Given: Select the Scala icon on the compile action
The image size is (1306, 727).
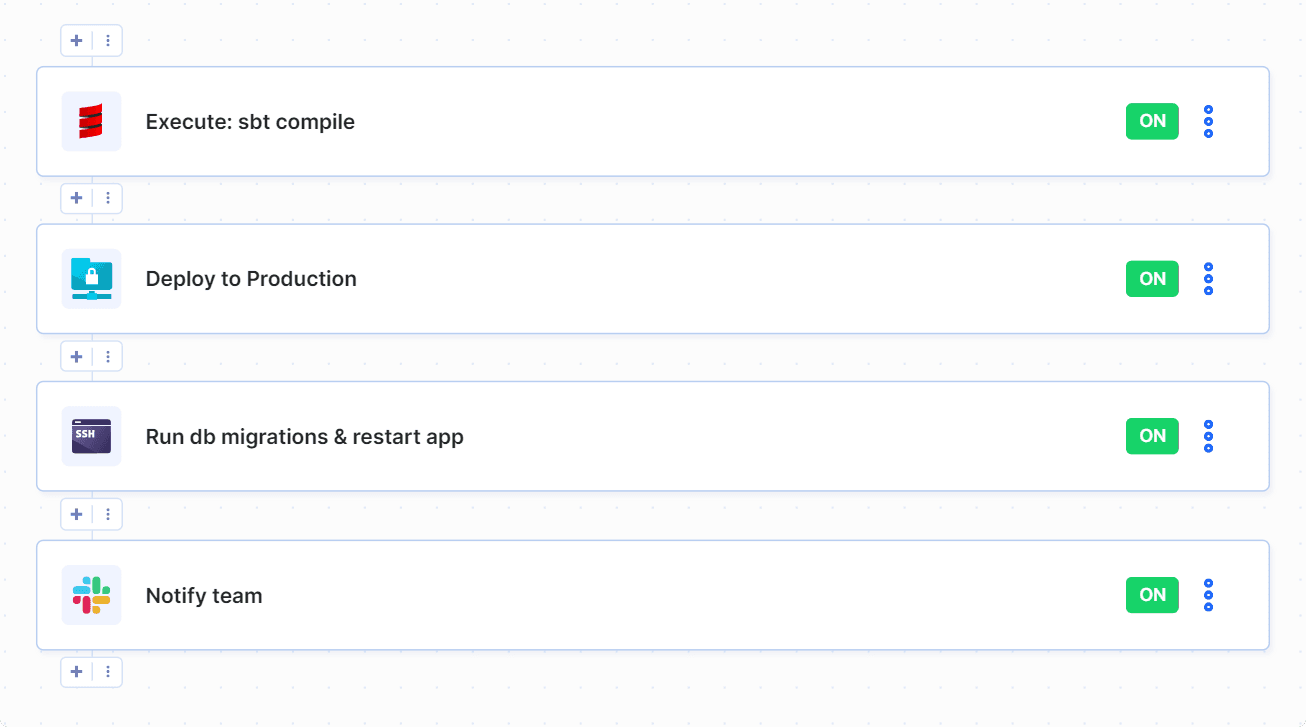Looking at the screenshot, I should (x=91, y=121).
